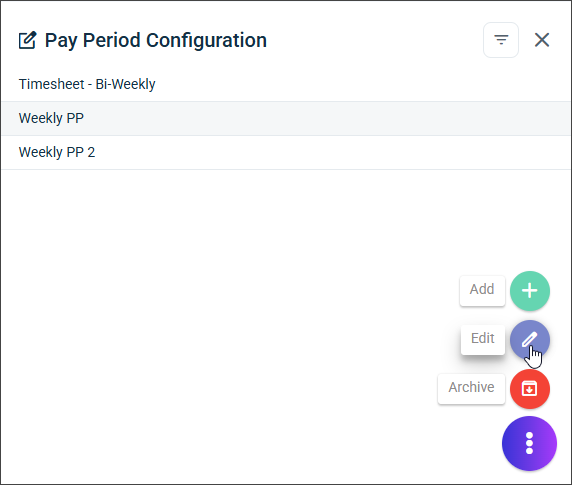Select the Timesheet - Bi-Weekly entry
Image resolution: width=572 pixels, height=485 pixels.
point(286,84)
